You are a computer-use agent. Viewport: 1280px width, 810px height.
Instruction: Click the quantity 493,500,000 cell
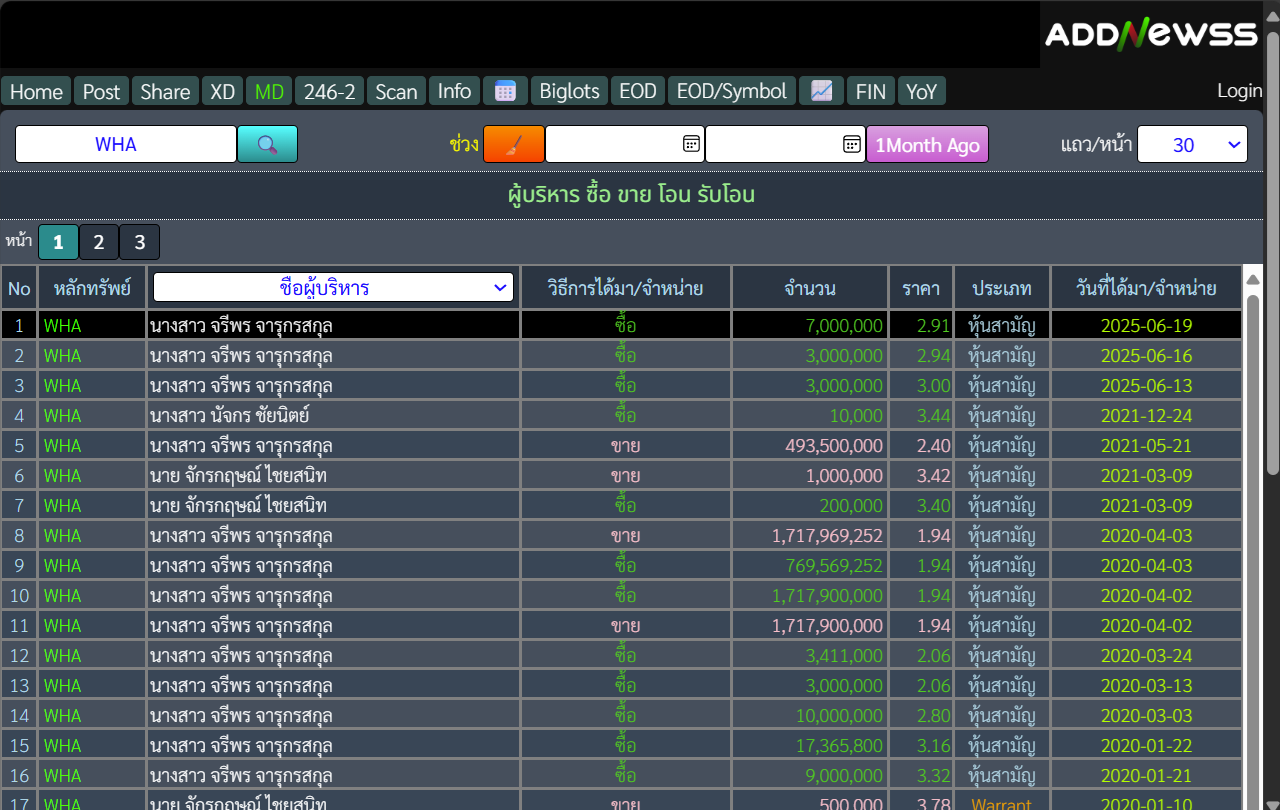810,445
